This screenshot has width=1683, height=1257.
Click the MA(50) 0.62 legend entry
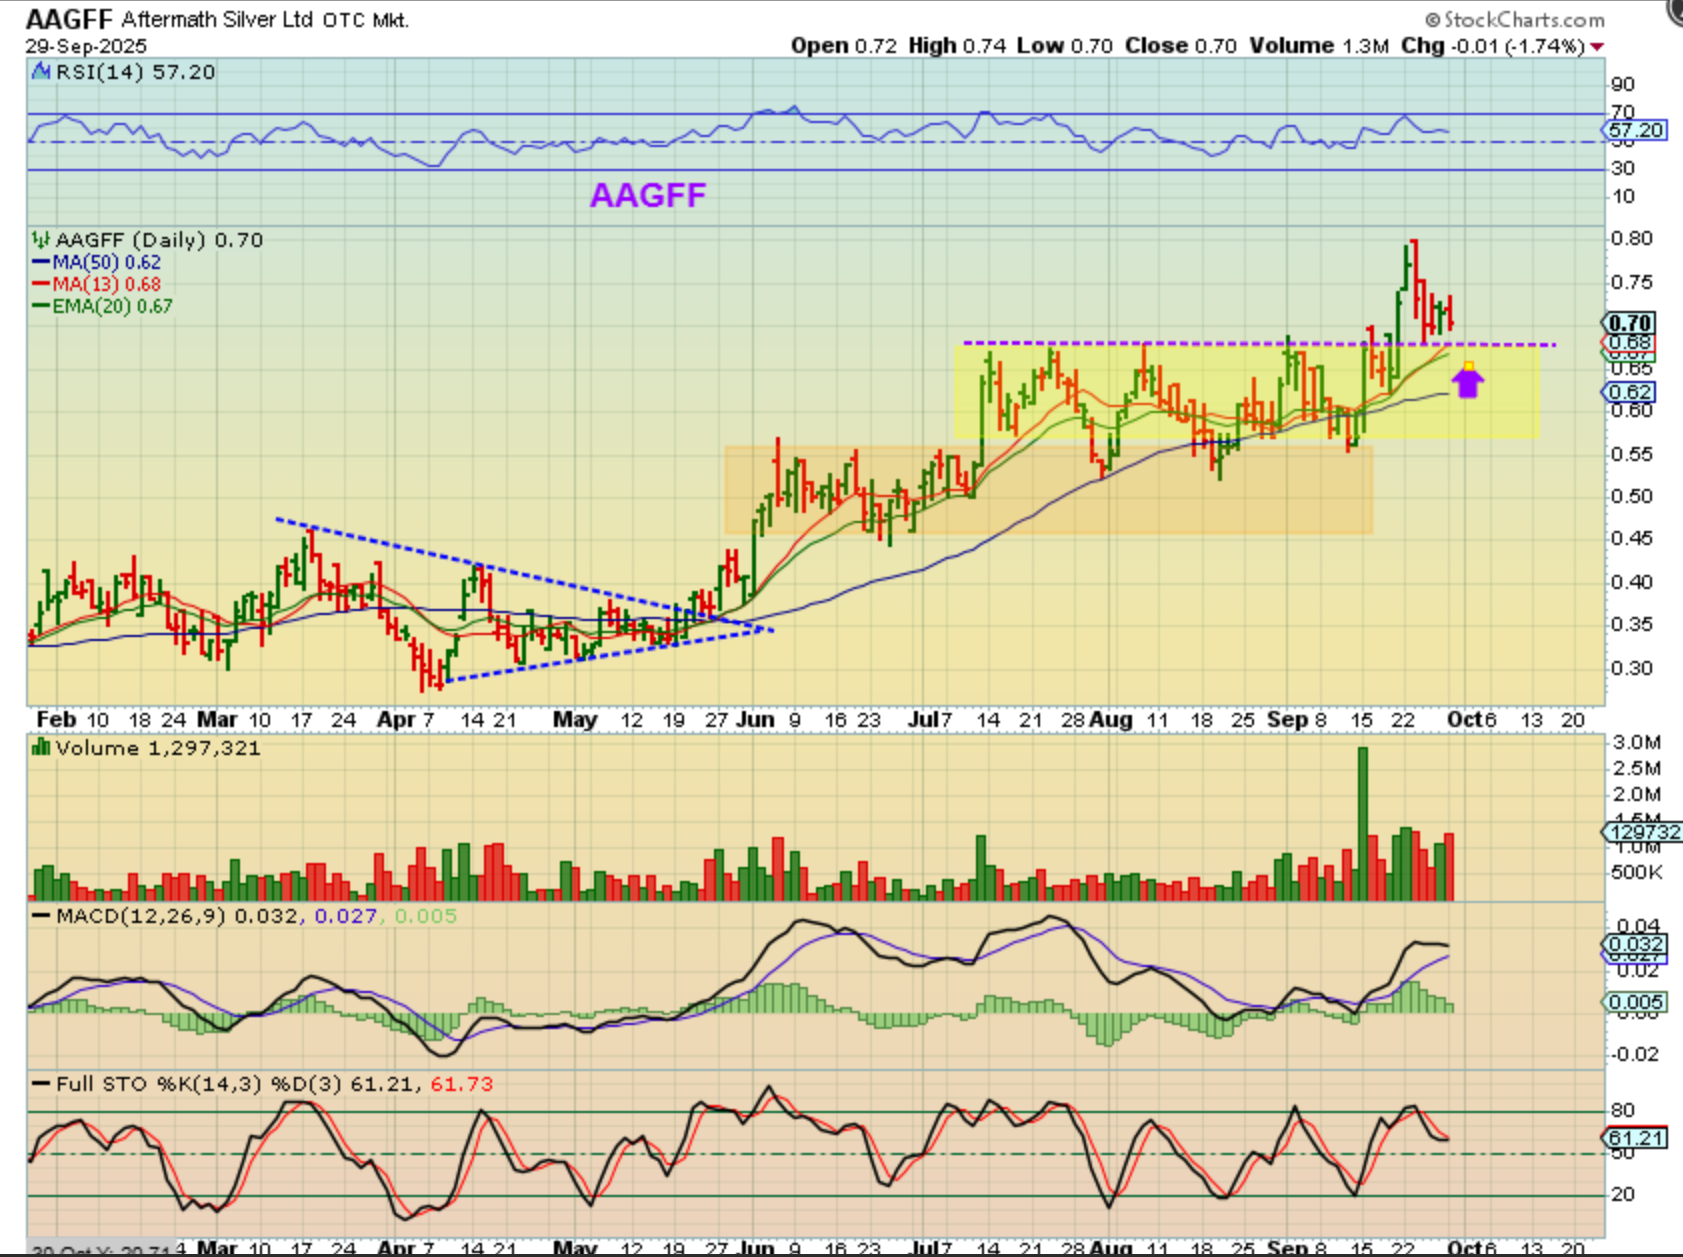coord(107,263)
